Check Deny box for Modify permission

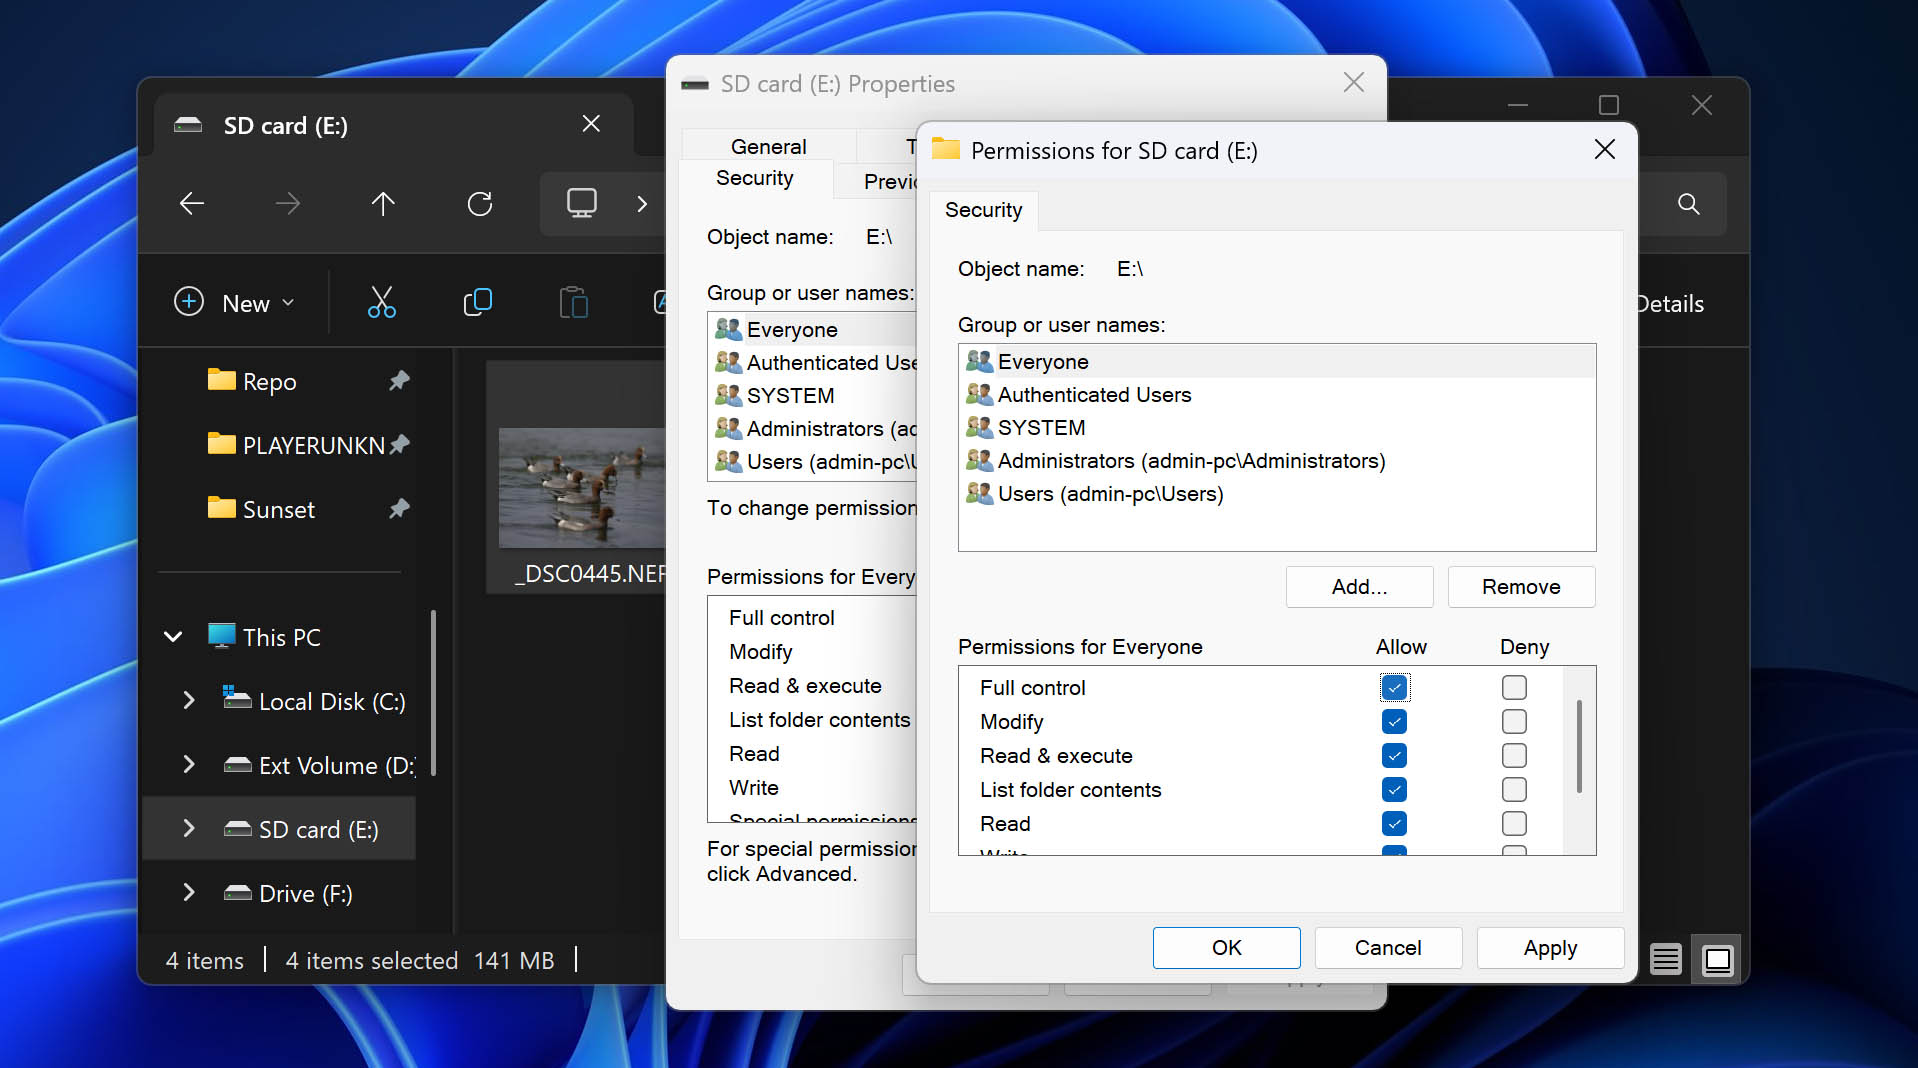1514,722
